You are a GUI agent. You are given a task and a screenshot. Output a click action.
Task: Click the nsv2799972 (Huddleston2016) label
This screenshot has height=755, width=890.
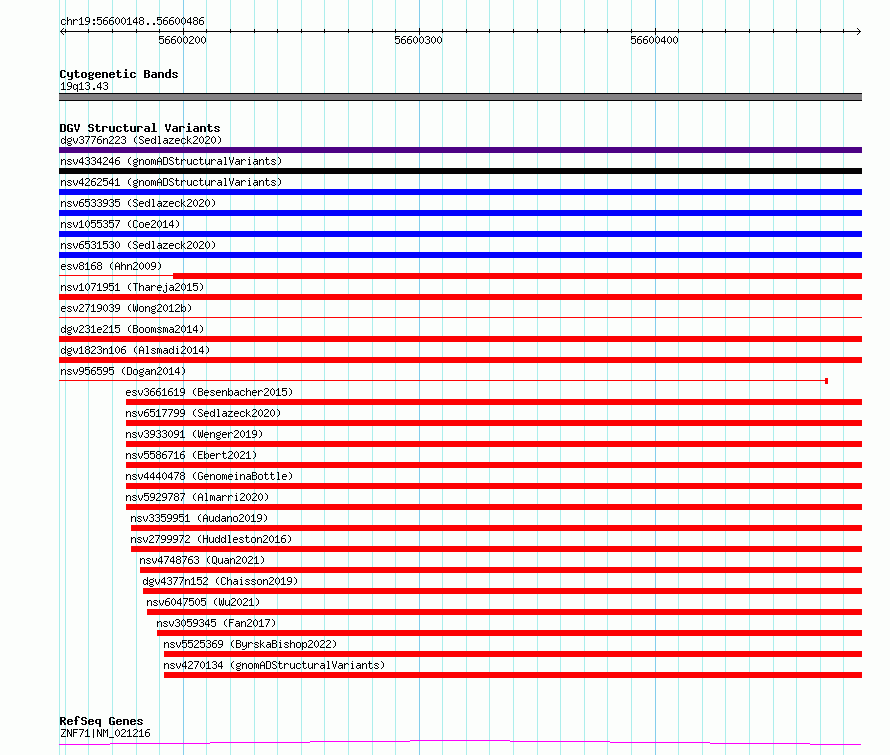[211, 539]
